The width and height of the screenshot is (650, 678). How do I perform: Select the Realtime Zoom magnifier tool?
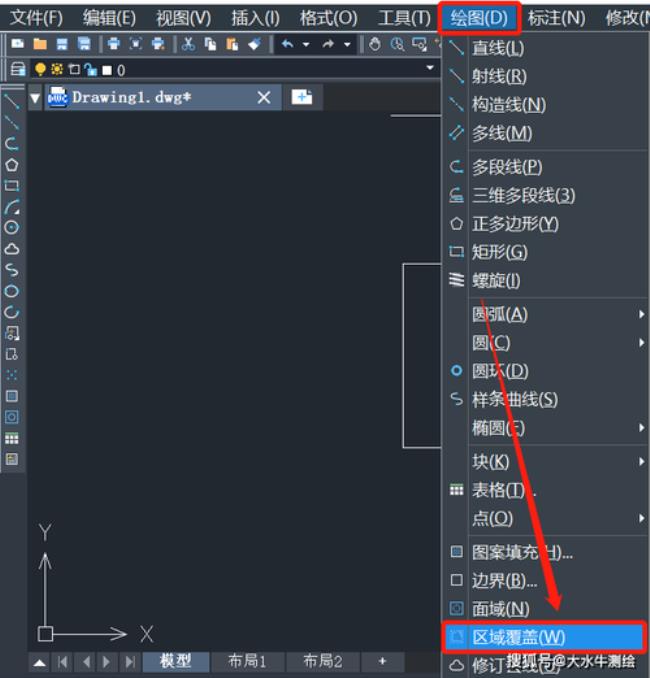397,44
